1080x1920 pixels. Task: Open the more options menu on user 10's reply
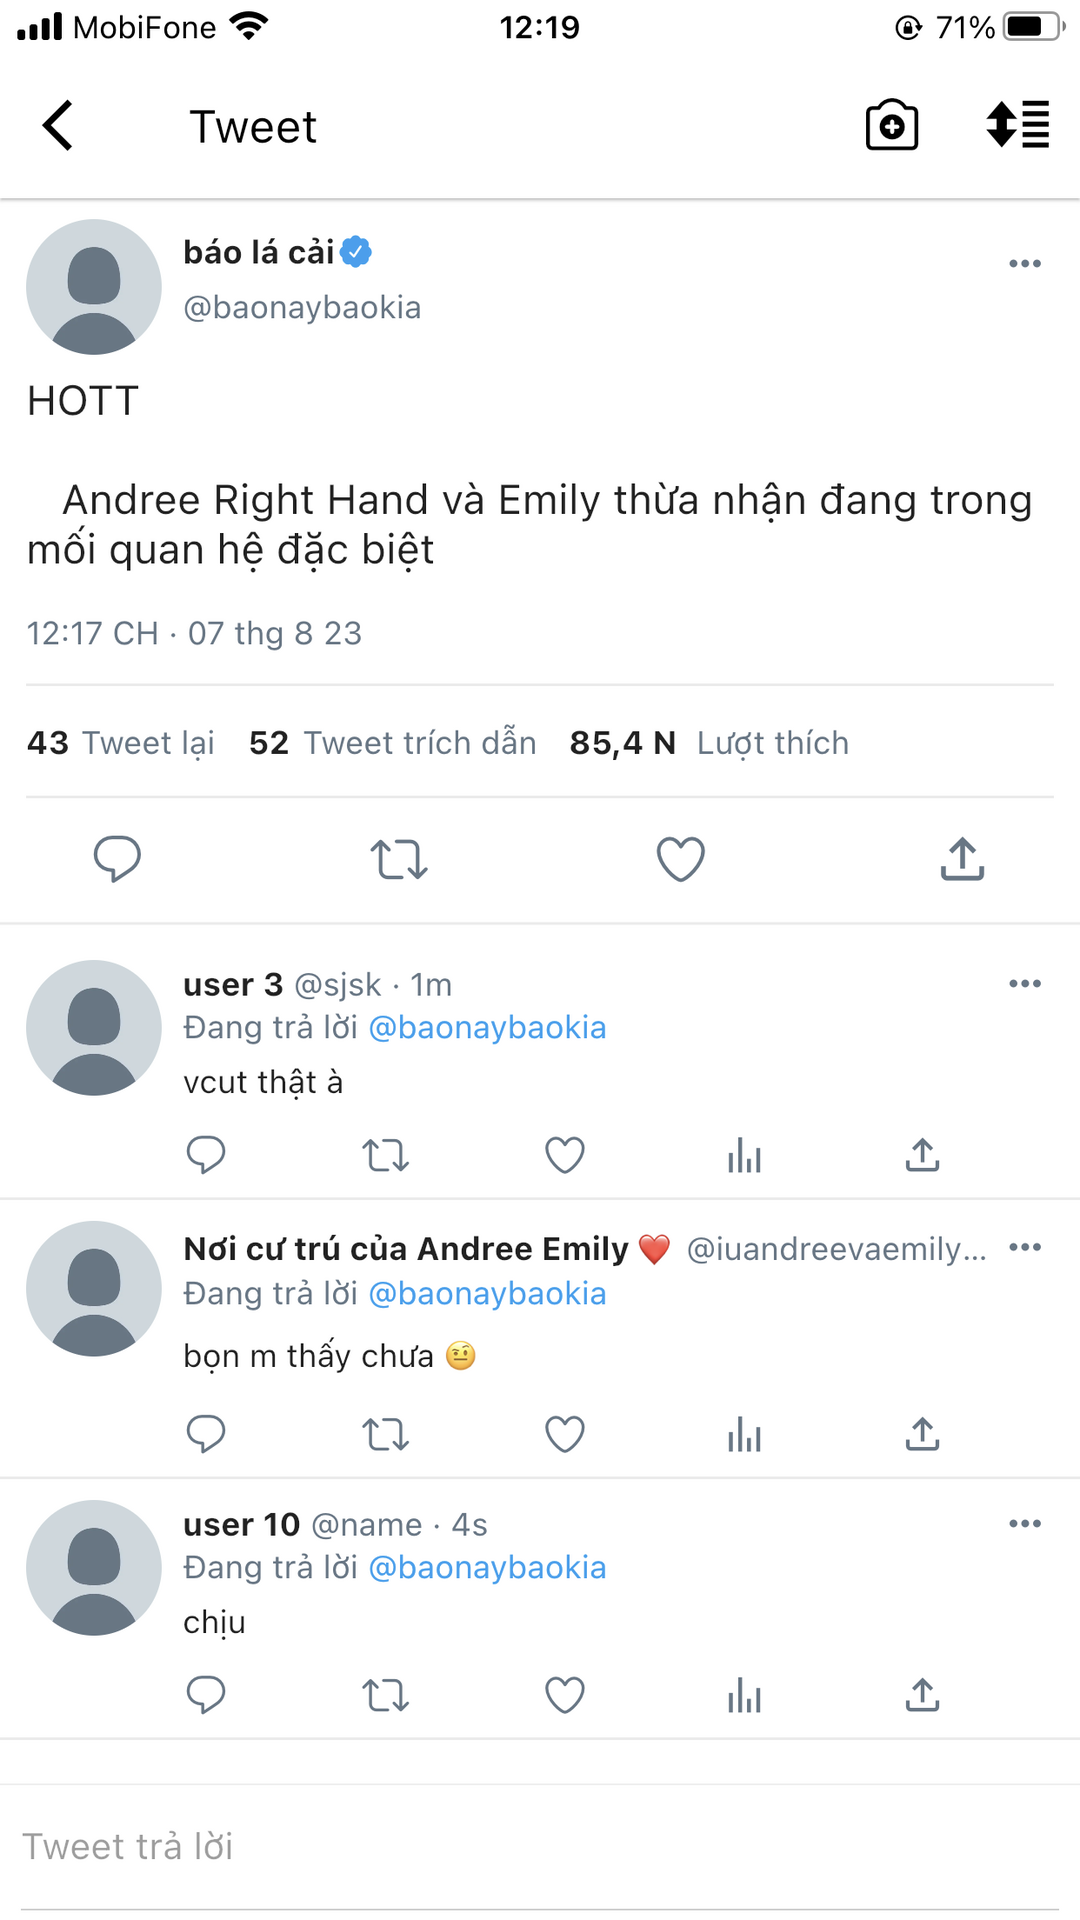tap(1025, 1524)
